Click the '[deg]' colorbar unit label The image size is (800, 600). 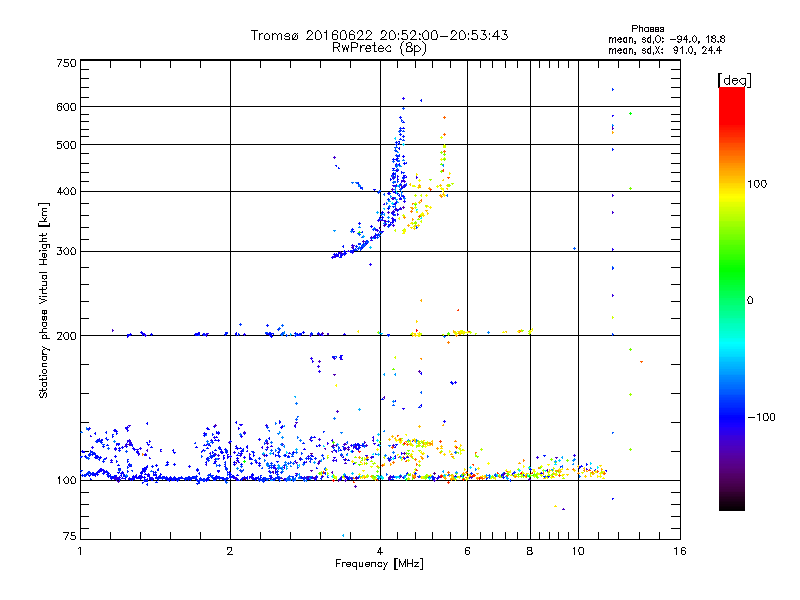pyautogui.click(x=734, y=80)
